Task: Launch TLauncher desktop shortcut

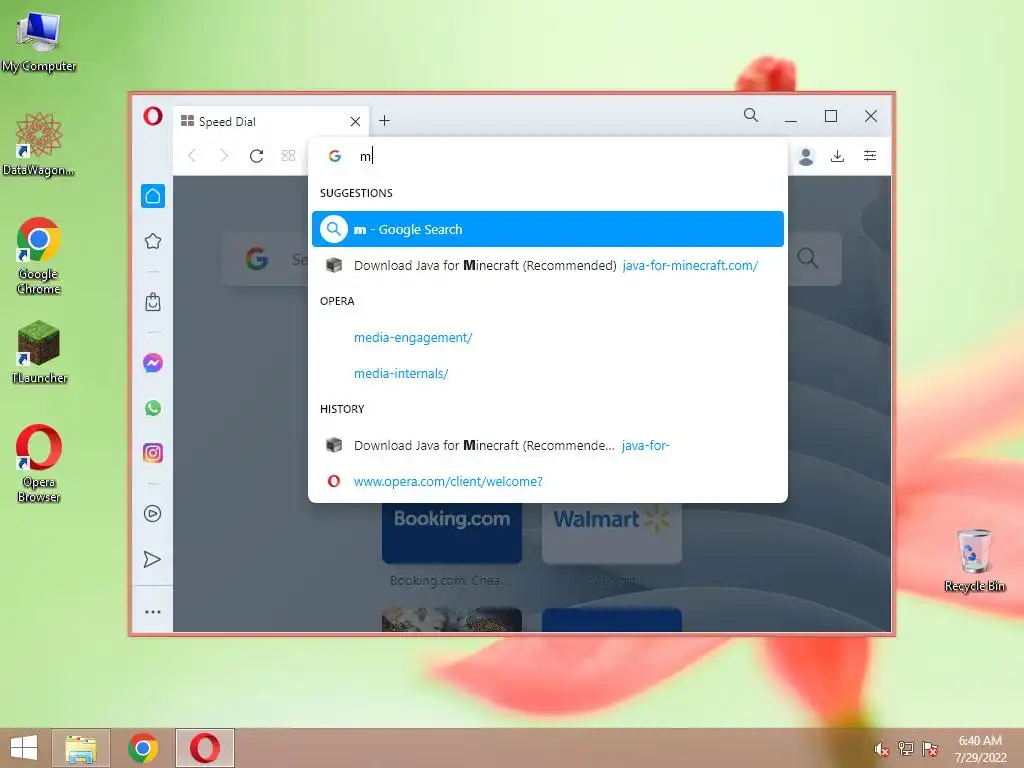Action: pos(39,352)
